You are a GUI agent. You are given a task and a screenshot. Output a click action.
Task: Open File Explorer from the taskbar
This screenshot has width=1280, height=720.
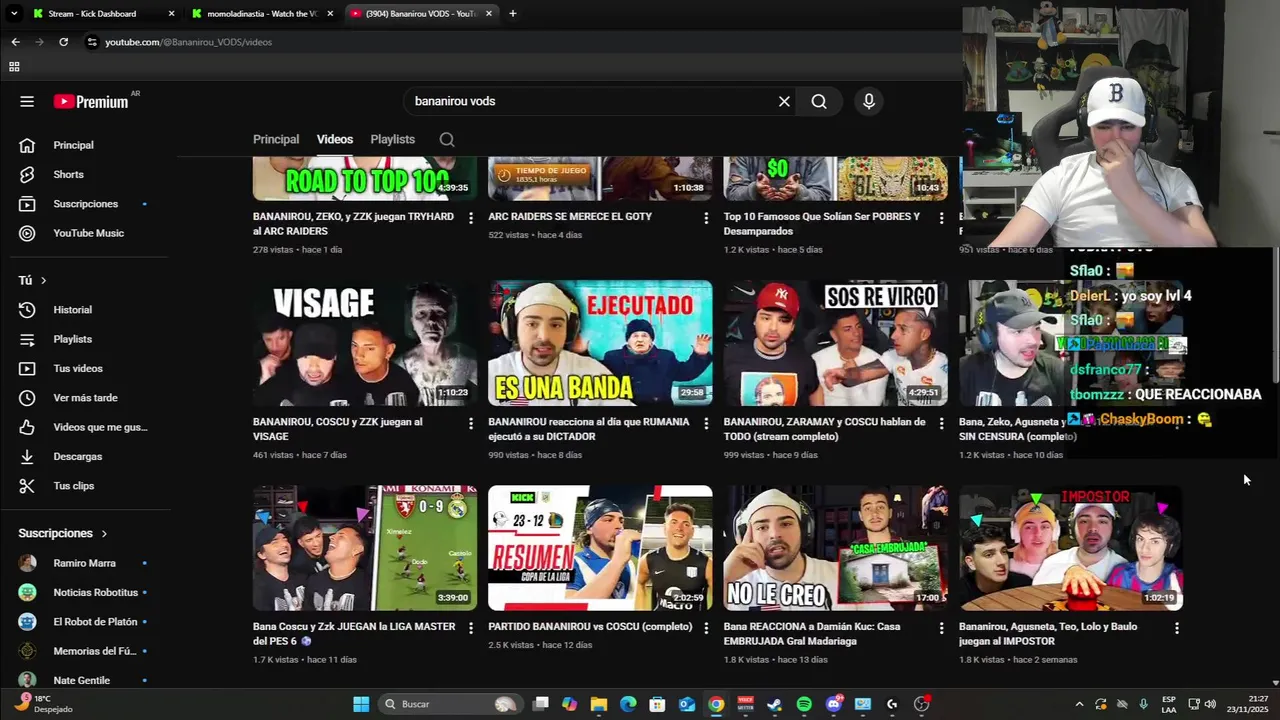[598, 704]
